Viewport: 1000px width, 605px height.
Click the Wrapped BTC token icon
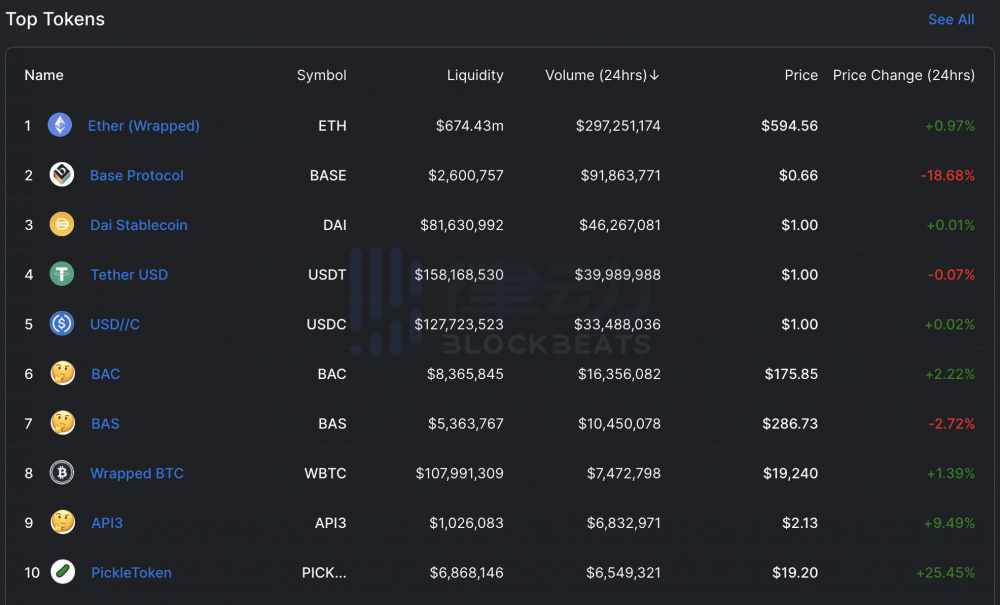click(x=62, y=473)
